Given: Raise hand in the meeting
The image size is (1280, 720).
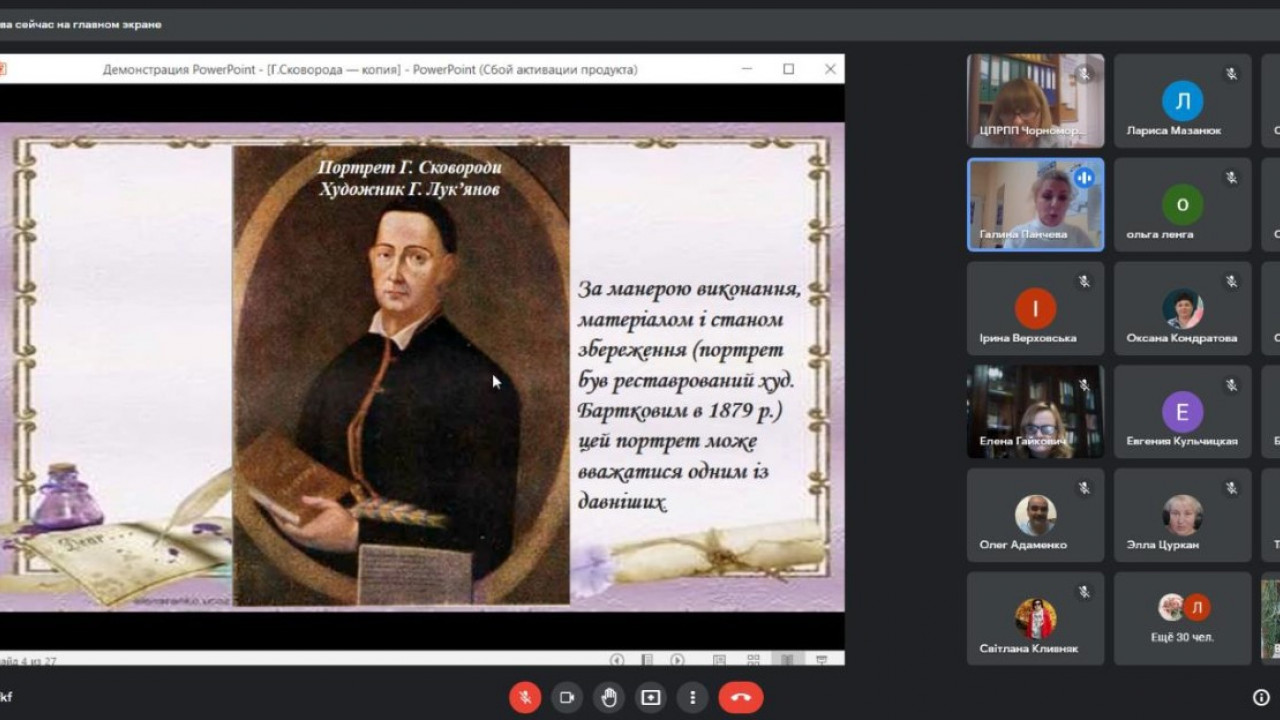Looking at the screenshot, I should coord(609,697).
